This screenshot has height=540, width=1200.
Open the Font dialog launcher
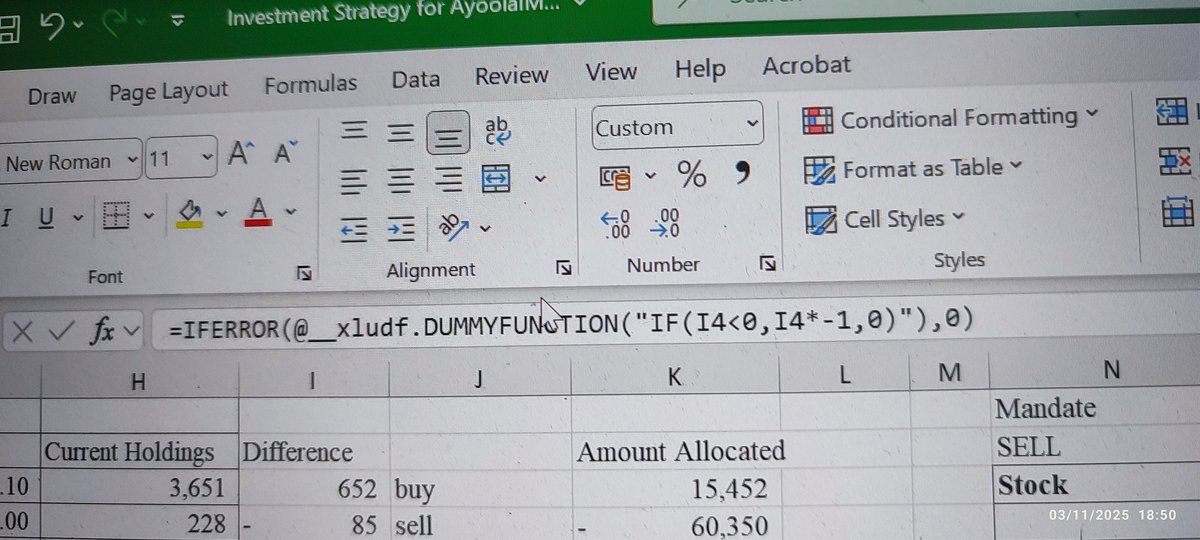coord(304,272)
